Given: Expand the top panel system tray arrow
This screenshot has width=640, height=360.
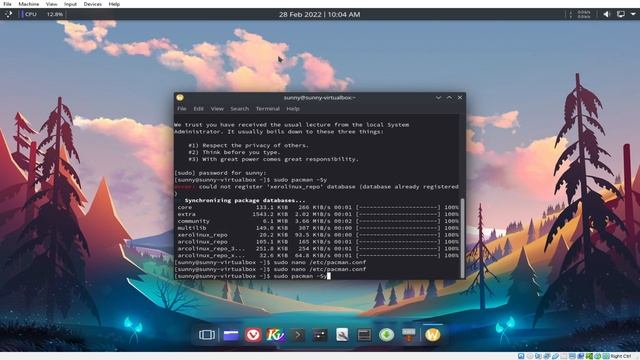Looking at the screenshot, I should pyautogui.click(x=633, y=14).
